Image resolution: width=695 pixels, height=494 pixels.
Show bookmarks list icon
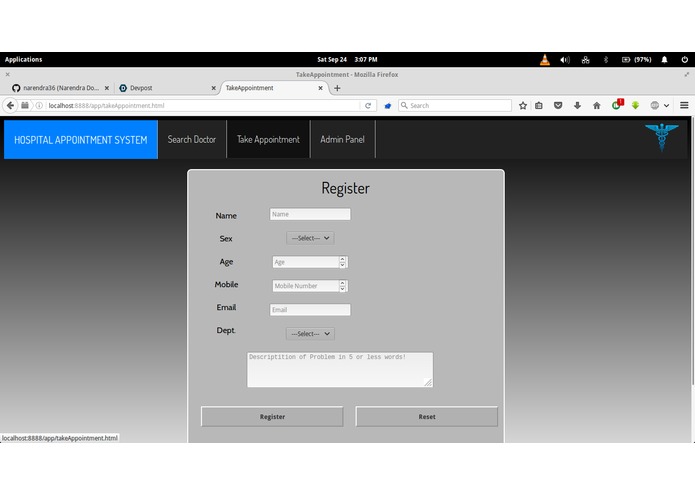539,105
